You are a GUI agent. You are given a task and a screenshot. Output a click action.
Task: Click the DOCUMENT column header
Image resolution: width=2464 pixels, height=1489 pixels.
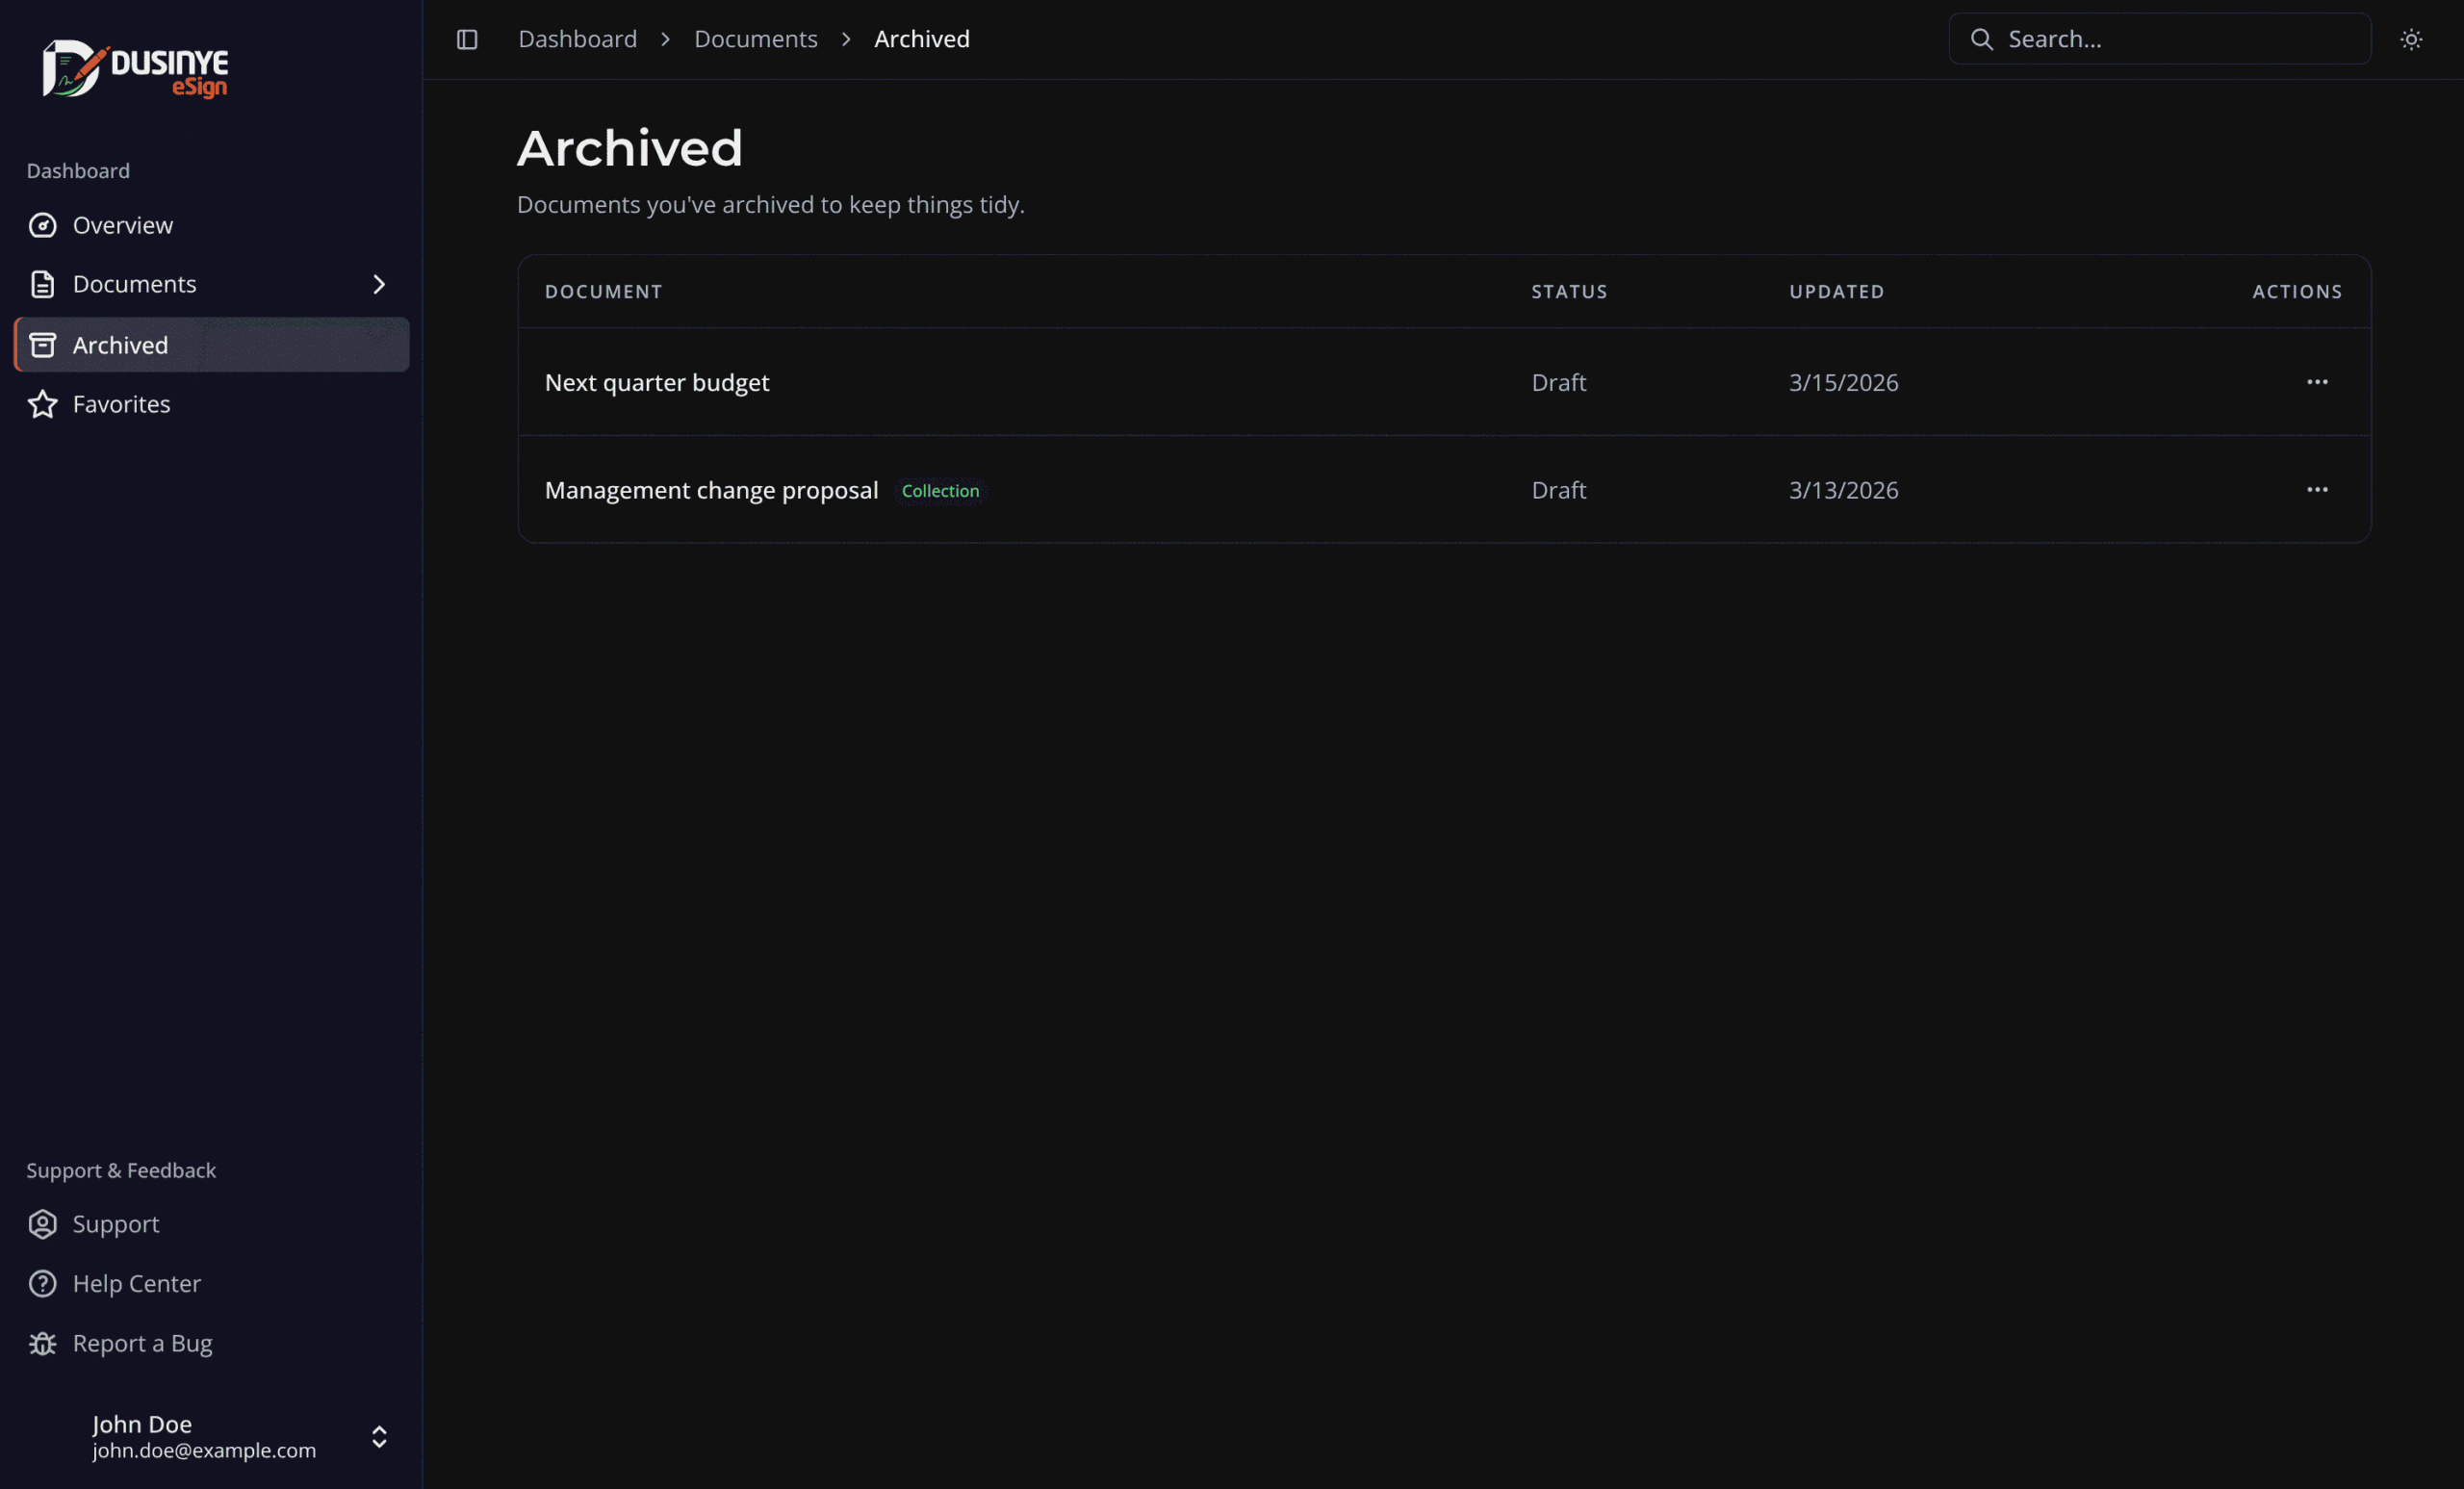(x=603, y=292)
